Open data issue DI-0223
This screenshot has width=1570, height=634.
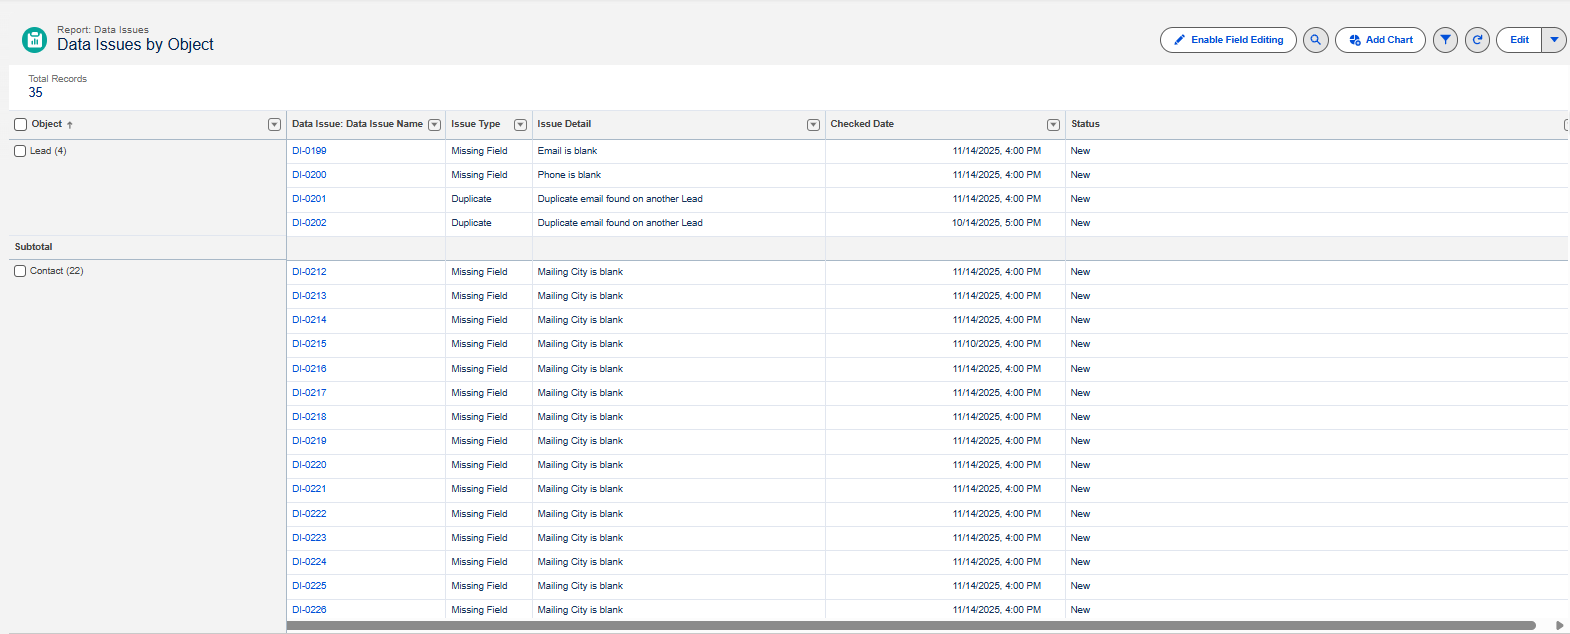coord(309,538)
